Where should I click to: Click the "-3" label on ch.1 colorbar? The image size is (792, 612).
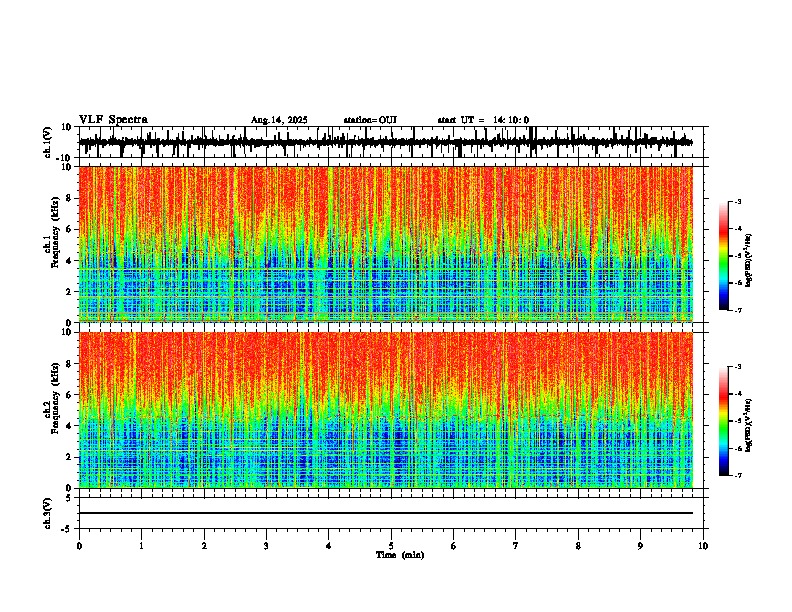pos(737,201)
